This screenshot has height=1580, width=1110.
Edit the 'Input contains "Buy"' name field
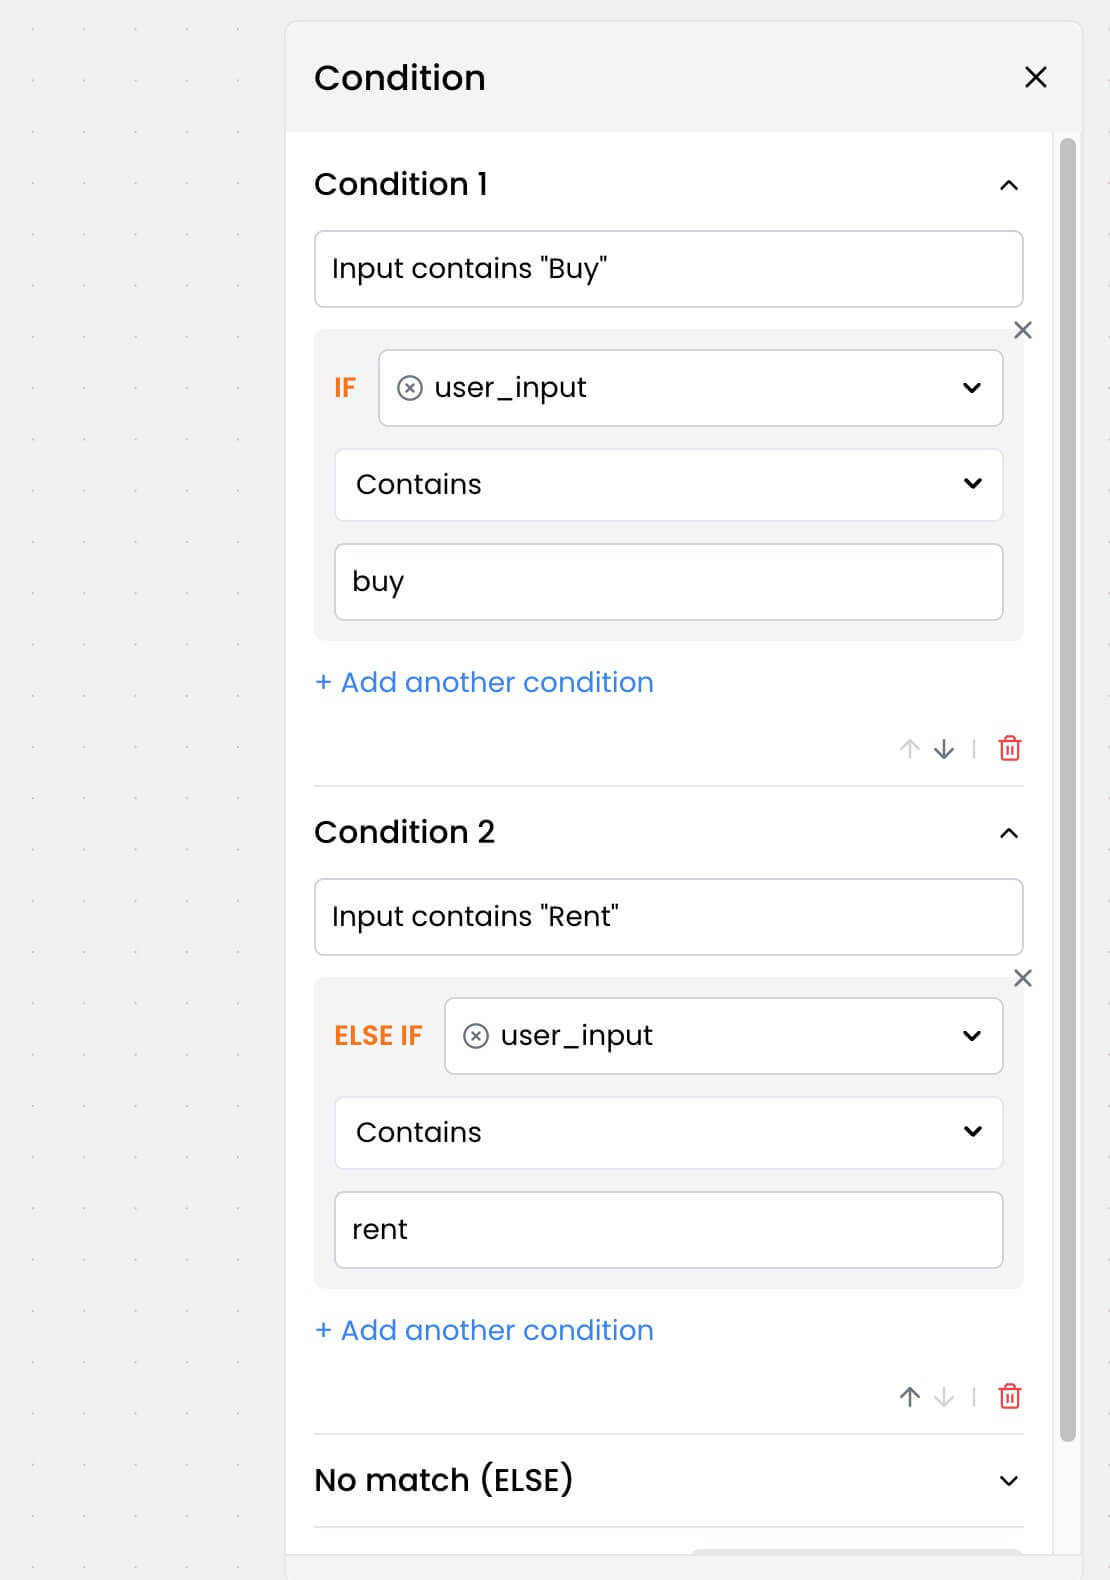pyautogui.click(x=668, y=269)
